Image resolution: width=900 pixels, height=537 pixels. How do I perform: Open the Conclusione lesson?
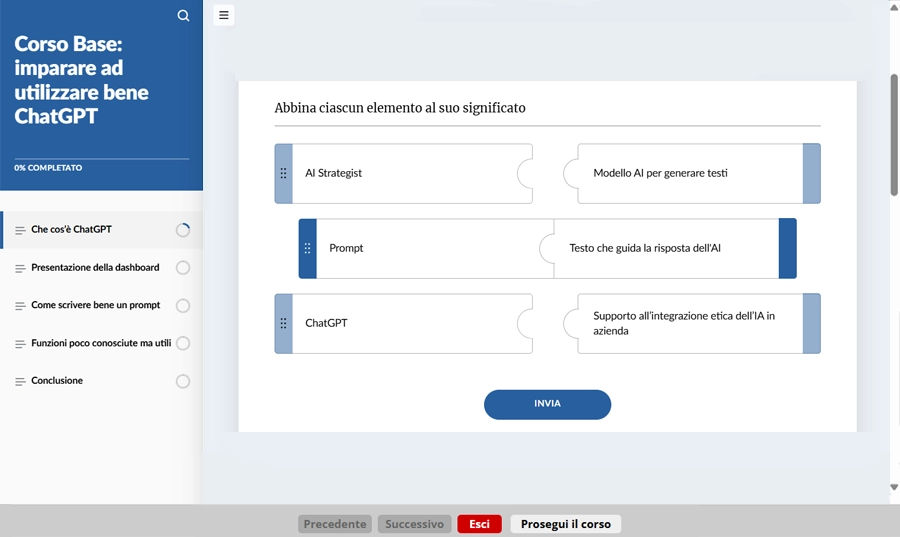tap(102, 381)
